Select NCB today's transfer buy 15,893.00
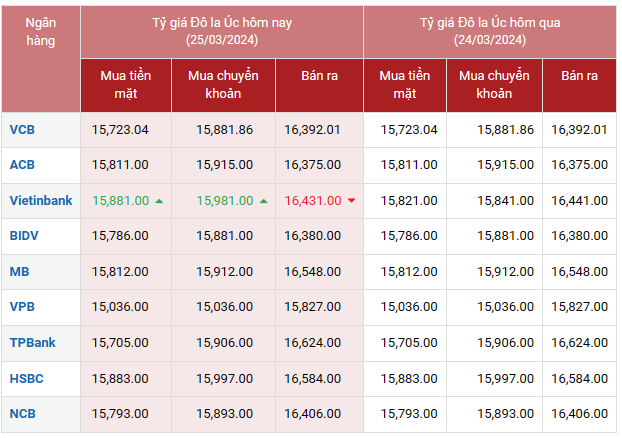The width and height of the screenshot is (622, 438). click(225, 414)
